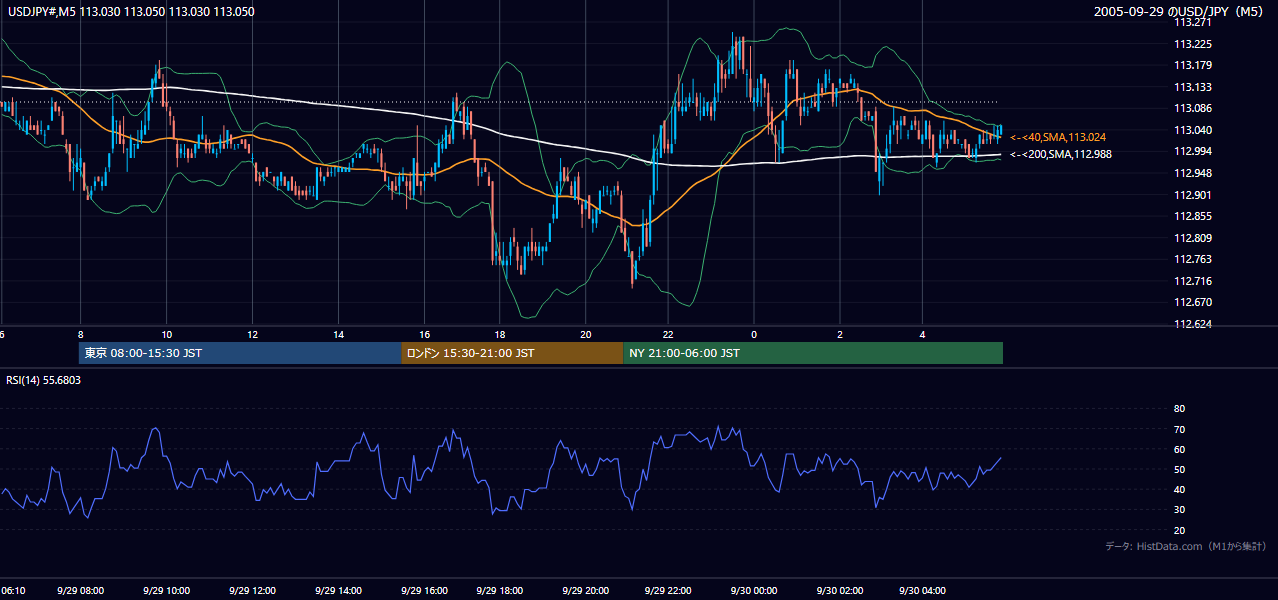Click price axis label 112.948
Image resolution: width=1278 pixels, height=600 pixels.
point(1192,173)
